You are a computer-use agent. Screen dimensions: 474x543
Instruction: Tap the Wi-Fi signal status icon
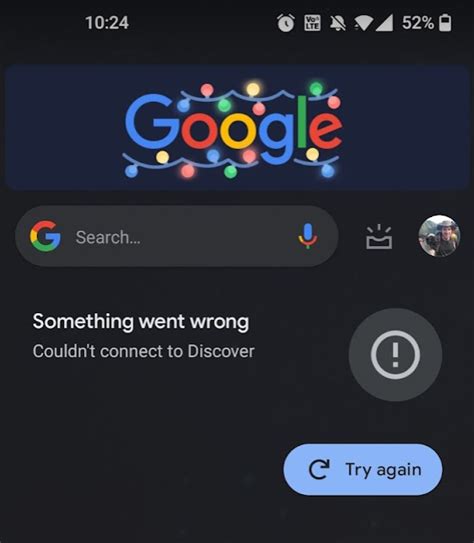pos(362,24)
